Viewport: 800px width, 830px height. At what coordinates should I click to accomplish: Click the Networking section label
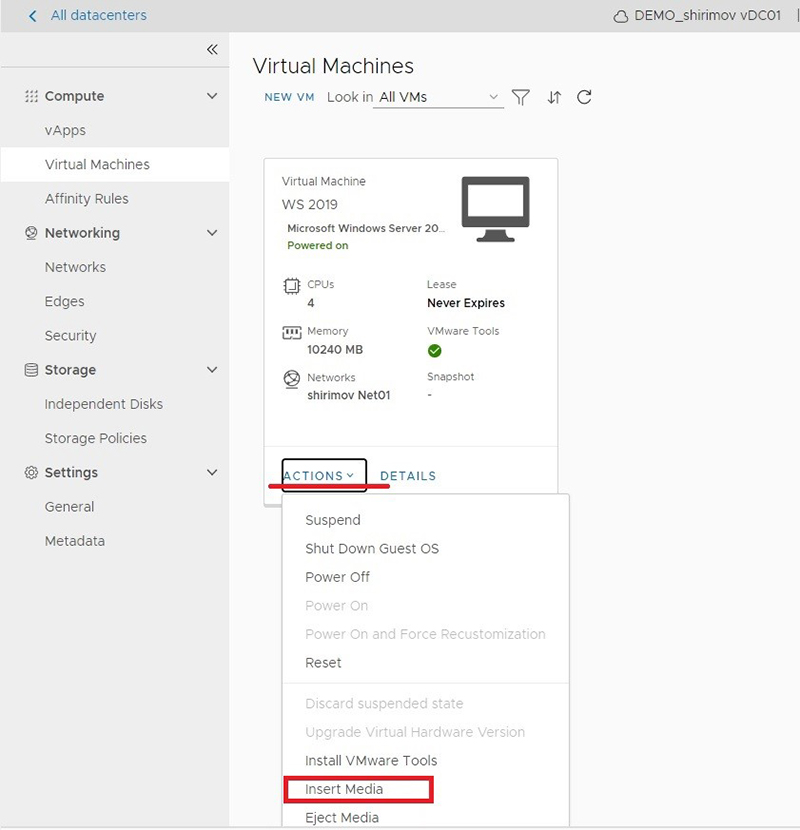click(x=82, y=233)
